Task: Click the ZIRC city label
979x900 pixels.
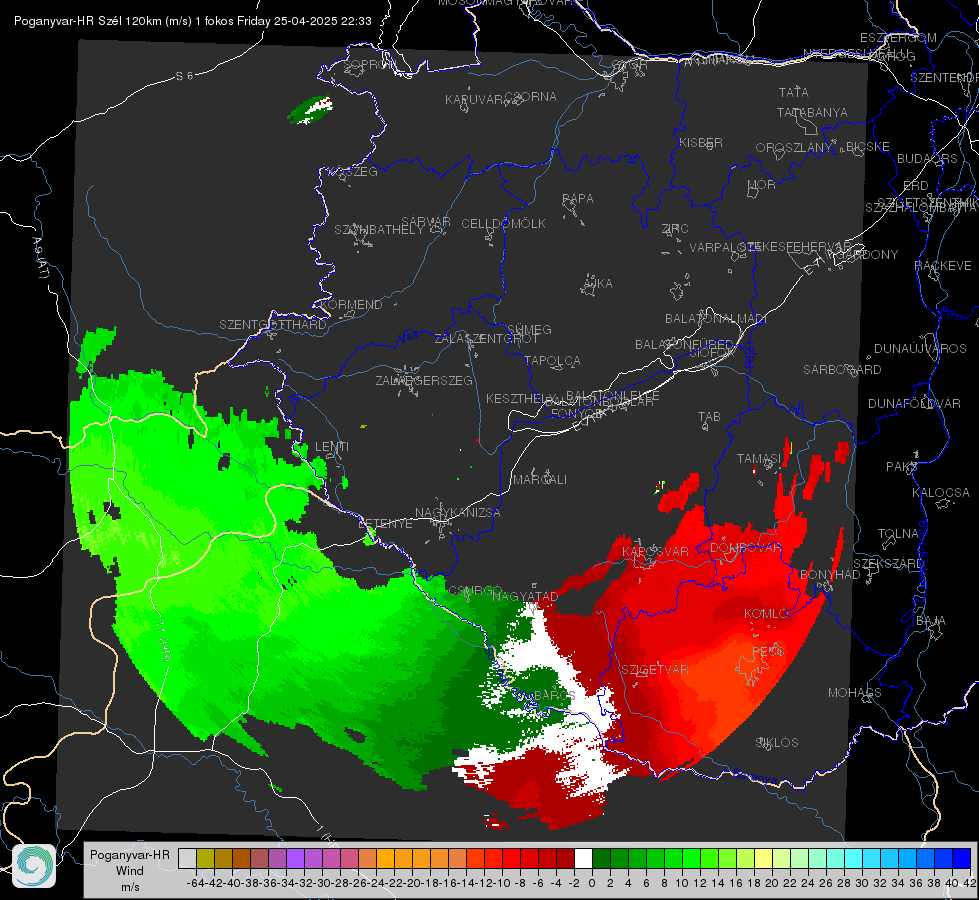Action: [675, 229]
